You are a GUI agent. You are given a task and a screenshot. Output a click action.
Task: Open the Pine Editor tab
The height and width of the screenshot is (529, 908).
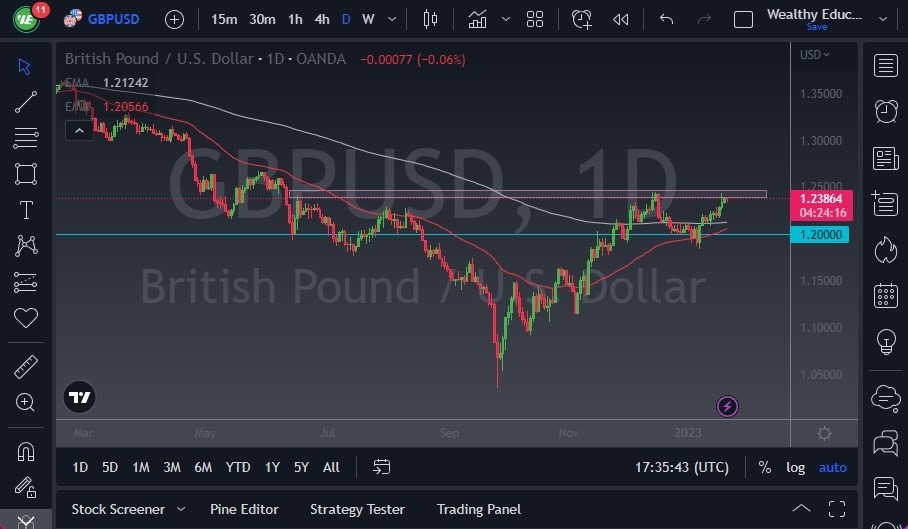tap(244, 509)
